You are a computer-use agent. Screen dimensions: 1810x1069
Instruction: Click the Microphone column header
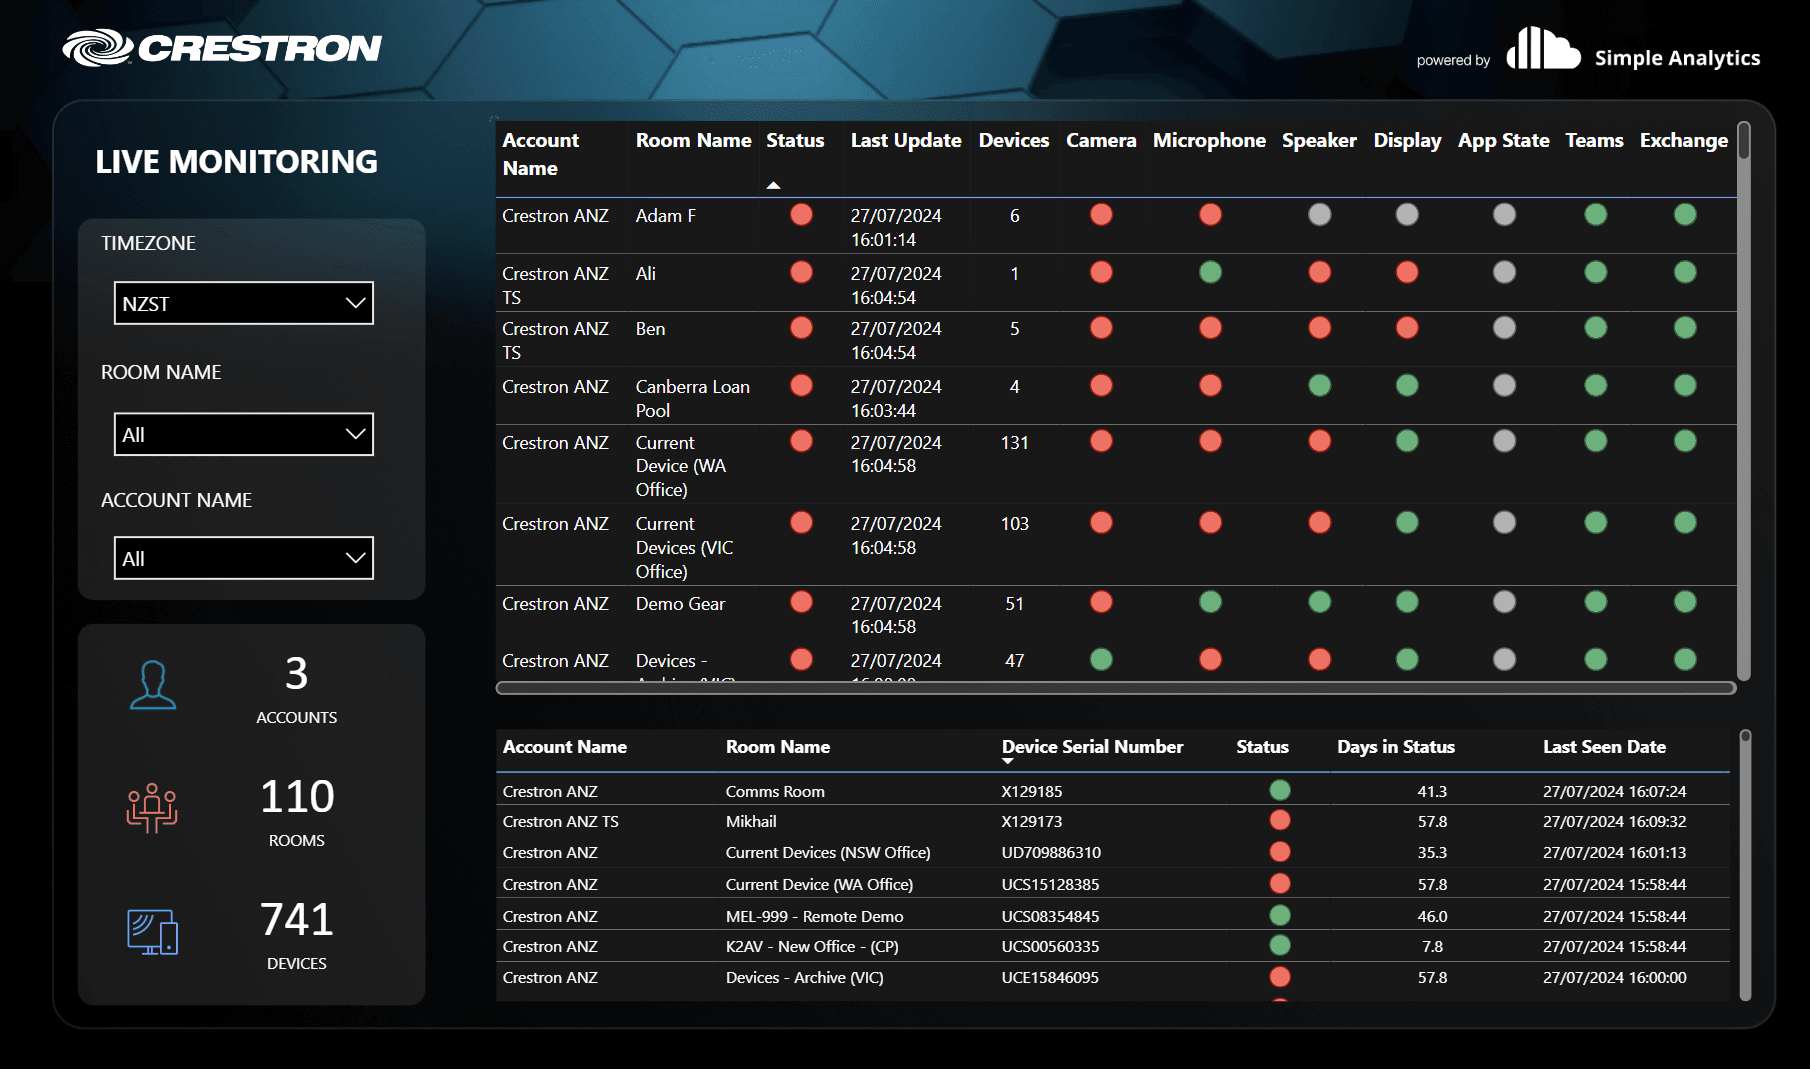point(1209,140)
